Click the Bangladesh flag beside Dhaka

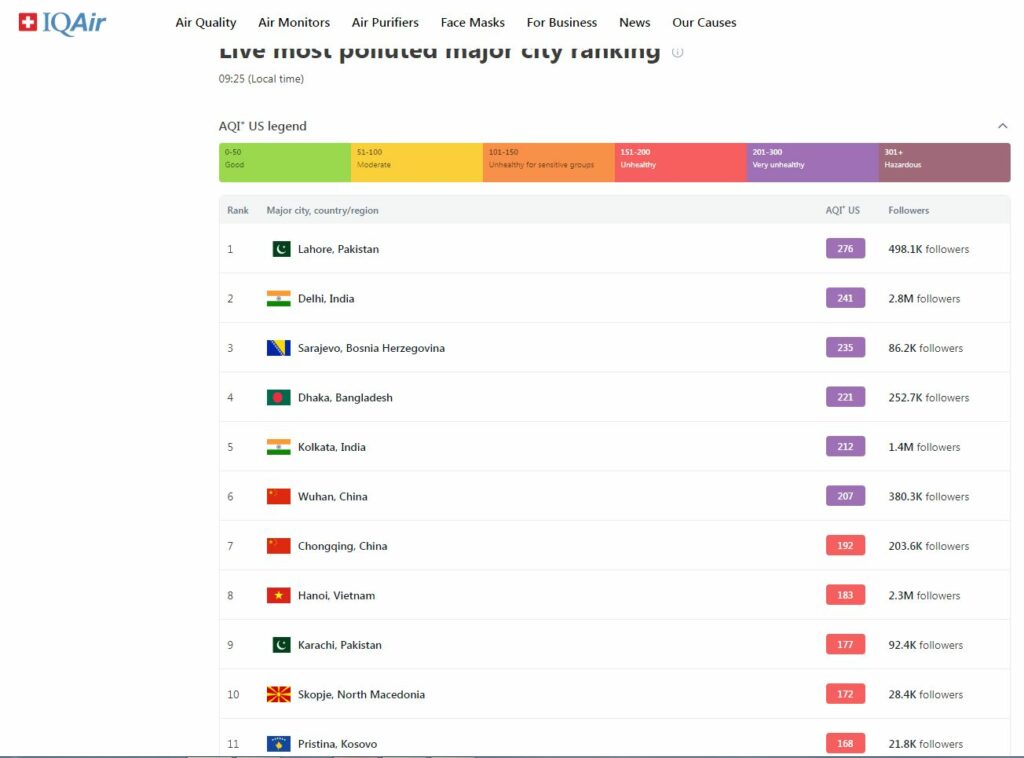[278, 397]
